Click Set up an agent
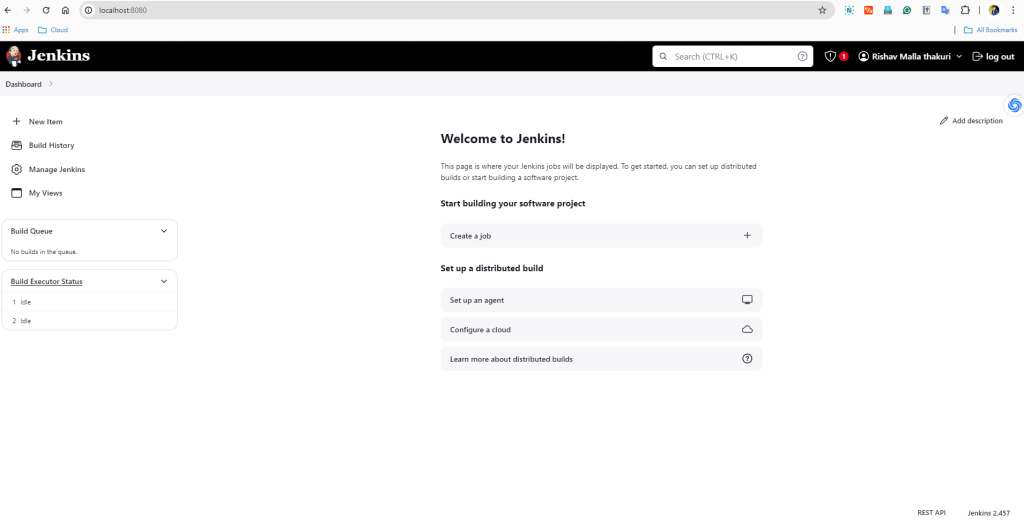1024x522 pixels. [601, 300]
